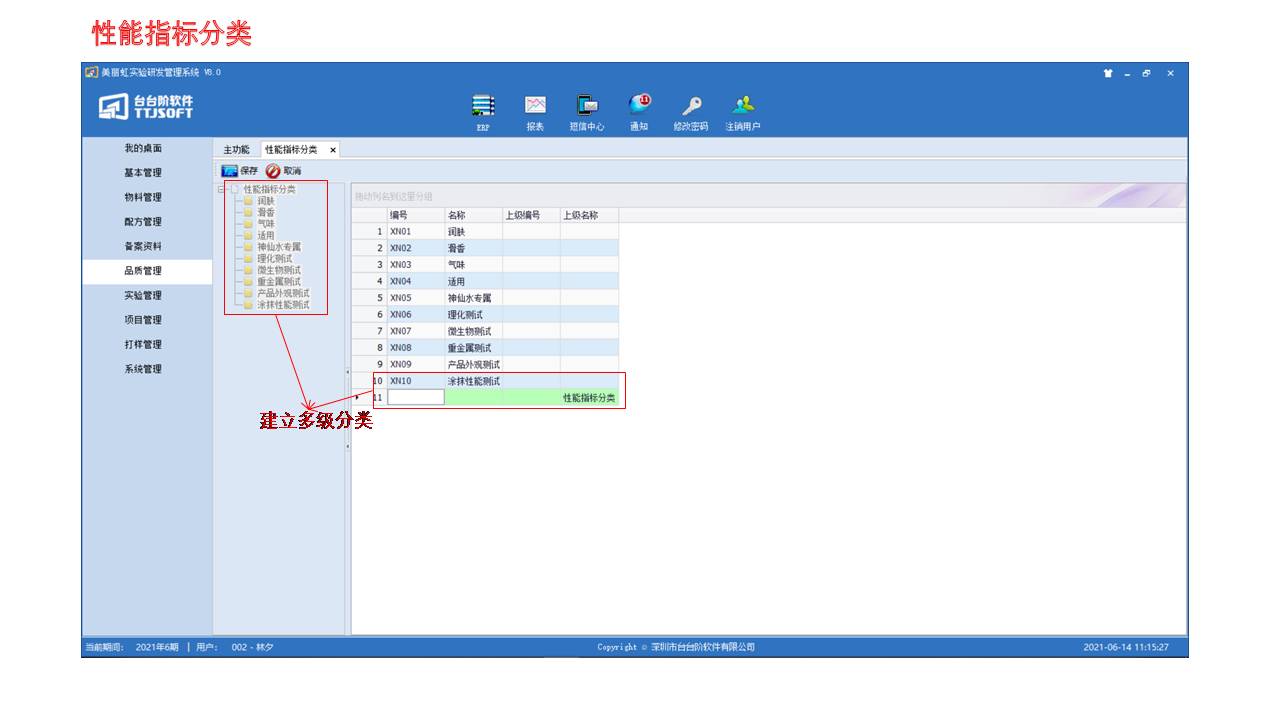Click the date and time in status bar
Image resolution: width=1280 pixels, height=720 pixels.
pos(1126,647)
